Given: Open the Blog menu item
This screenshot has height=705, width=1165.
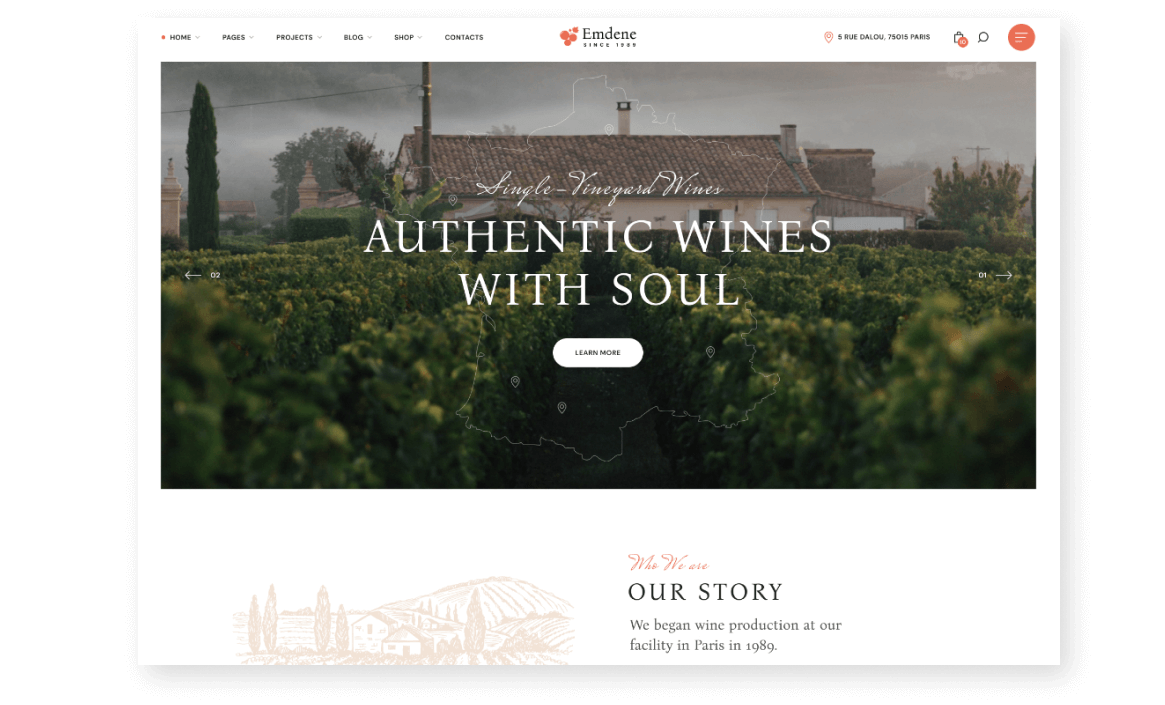Looking at the screenshot, I should pos(357,37).
